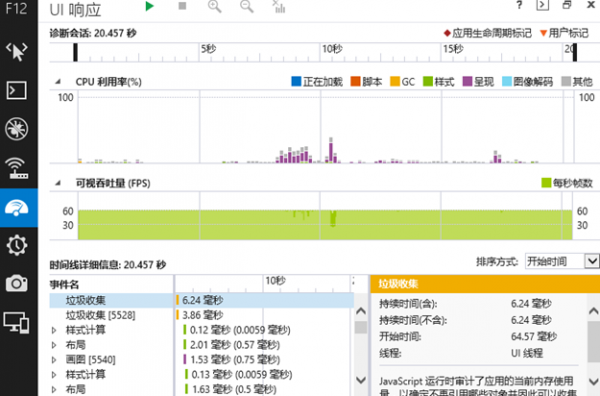Click the 用户标记 legend label

point(569,33)
